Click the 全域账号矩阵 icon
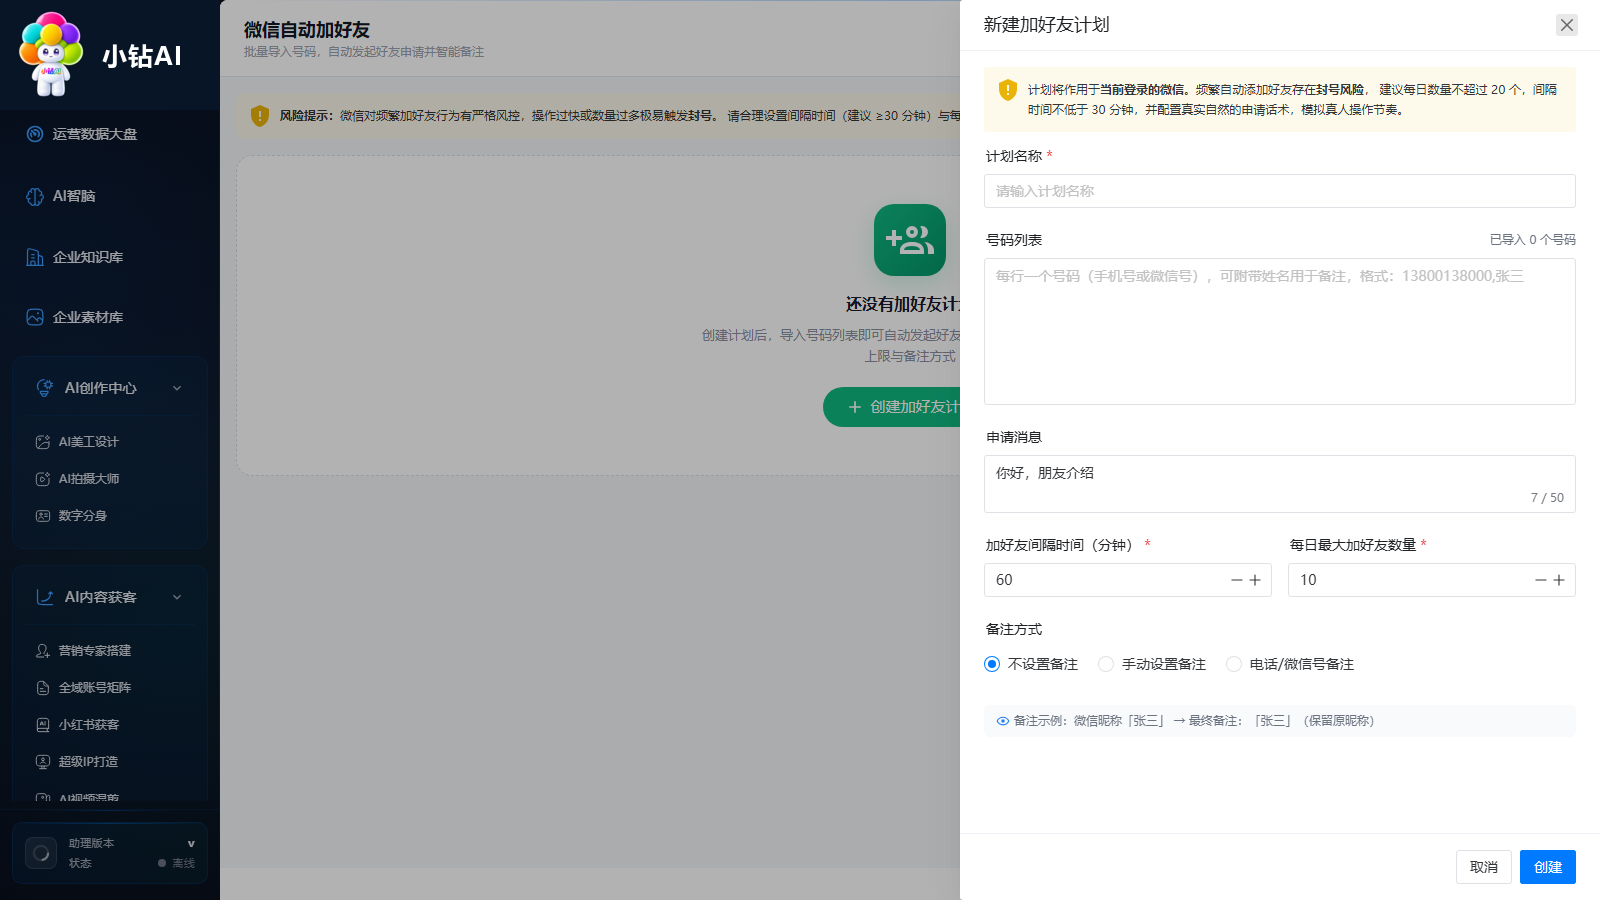Screen dimensions: 1600x900 click(x=43, y=688)
